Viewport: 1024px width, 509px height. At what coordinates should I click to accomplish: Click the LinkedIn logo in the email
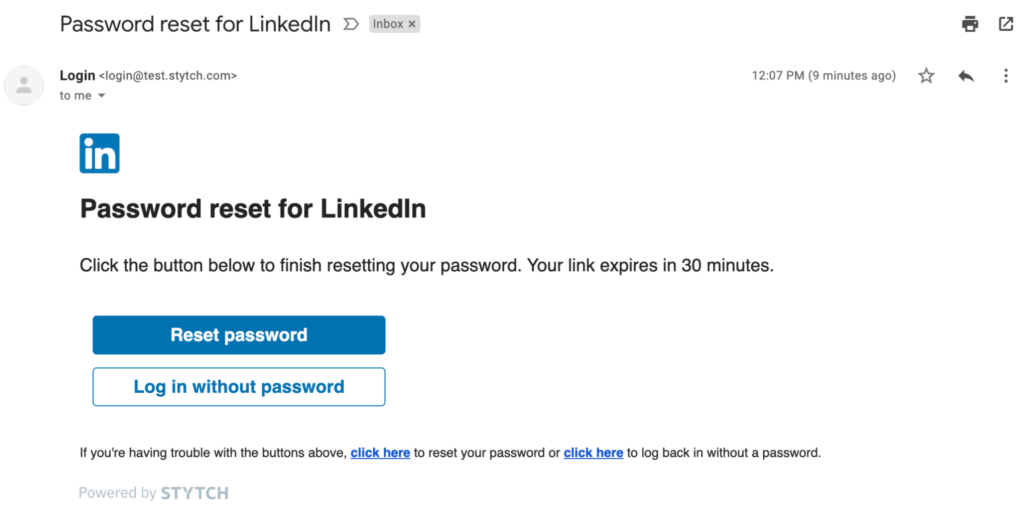(x=99, y=154)
